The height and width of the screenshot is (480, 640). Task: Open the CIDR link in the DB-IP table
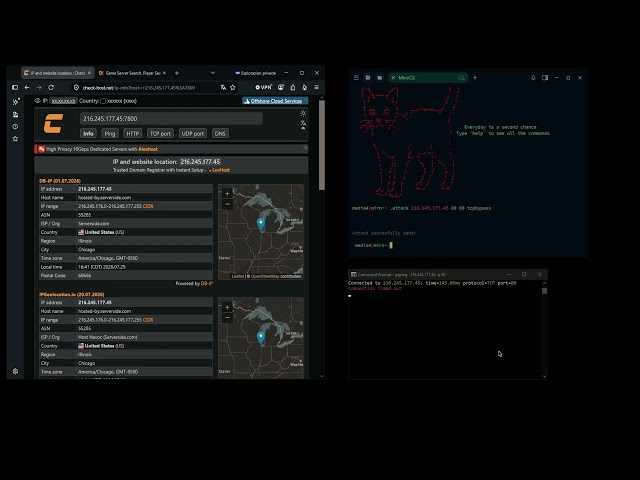pos(148,206)
